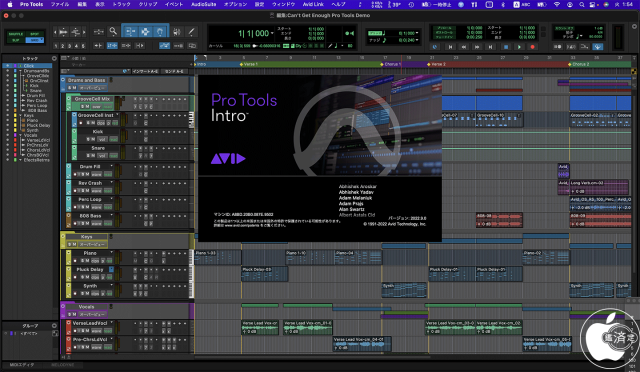Viewport: 640px width, 372px height.
Task: Click the センドA-E column header
Action: (174, 71)
